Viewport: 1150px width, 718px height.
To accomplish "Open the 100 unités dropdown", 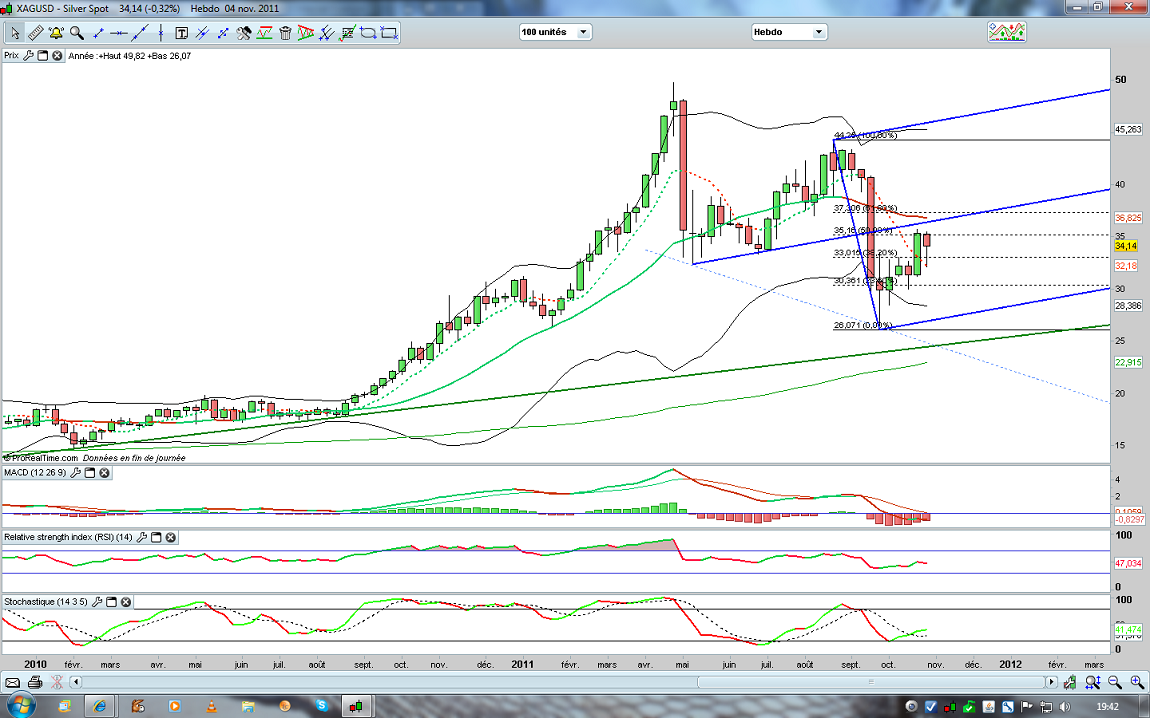I will [x=554, y=32].
